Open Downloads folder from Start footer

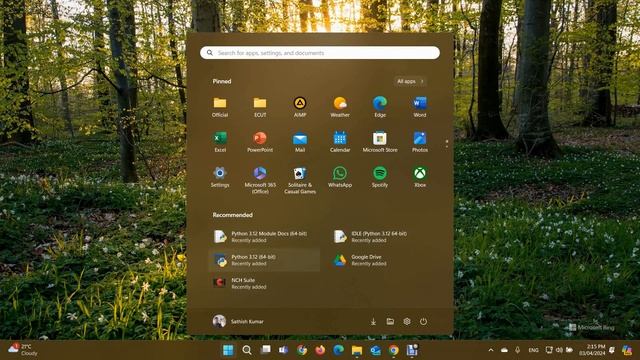373,322
